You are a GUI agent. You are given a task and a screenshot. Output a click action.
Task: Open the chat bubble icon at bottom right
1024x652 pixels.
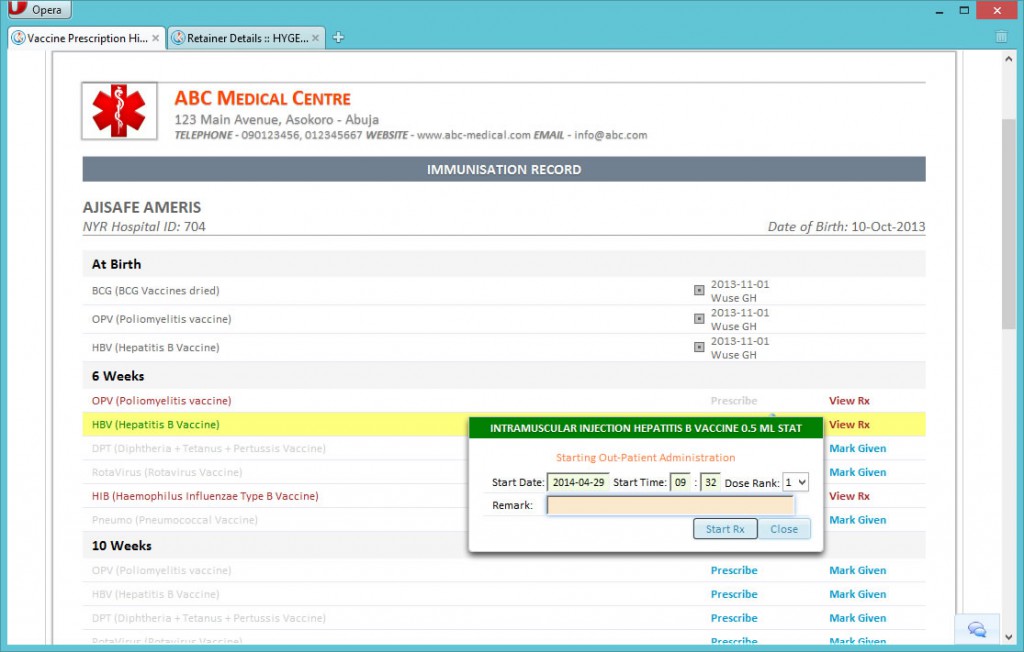[975, 629]
